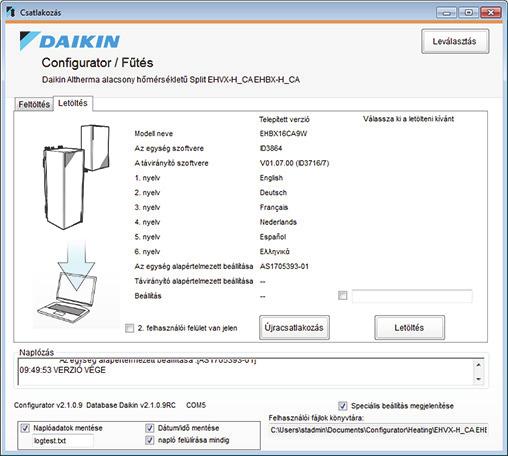The width and height of the screenshot is (508, 456).
Task: Click the Database Daikin v2.1.0.9RC text
Action: point(131,405)
